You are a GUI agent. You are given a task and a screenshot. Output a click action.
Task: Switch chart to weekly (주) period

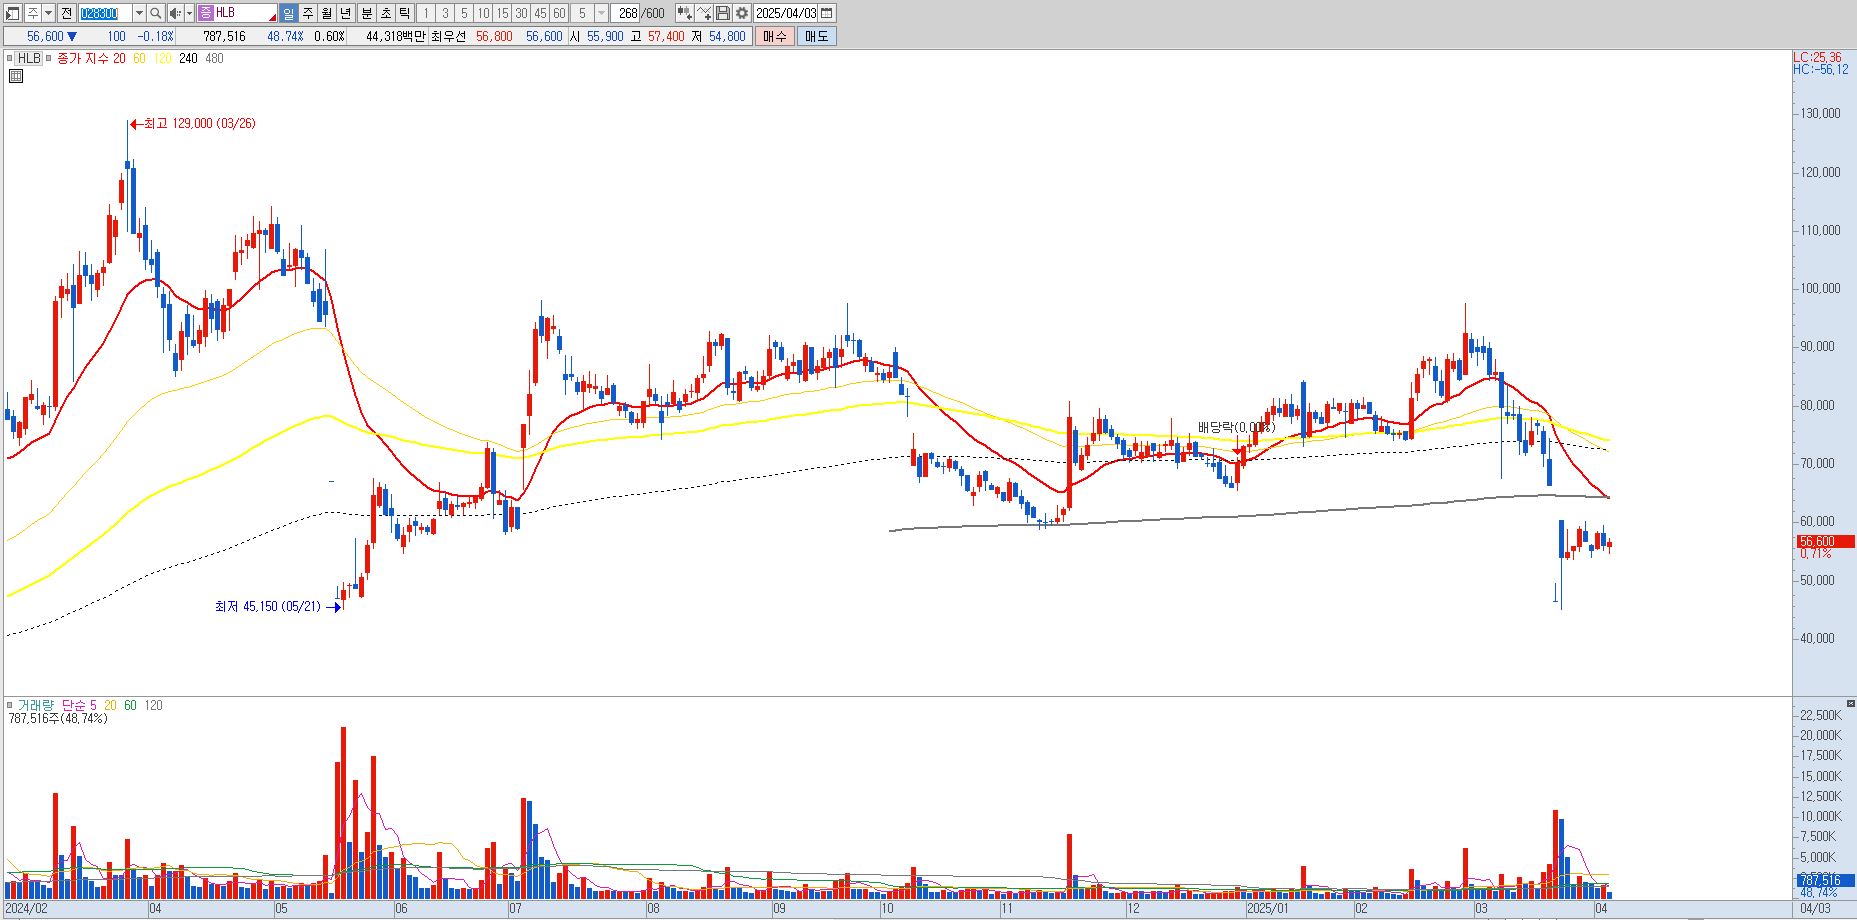(307, 13)
